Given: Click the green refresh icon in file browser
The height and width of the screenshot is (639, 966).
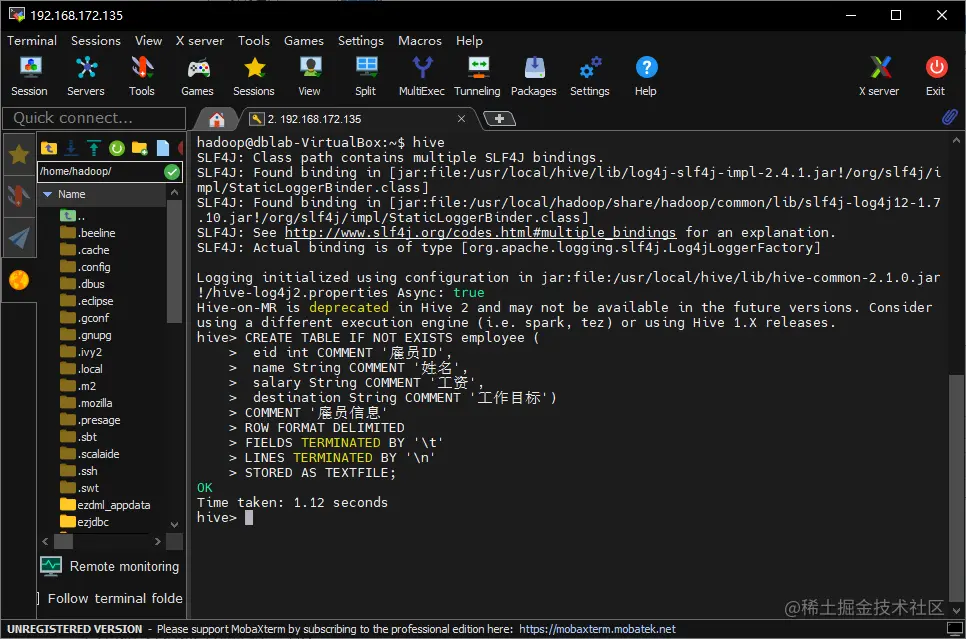Looking at the screenshot, I should [x=116, y=148].
